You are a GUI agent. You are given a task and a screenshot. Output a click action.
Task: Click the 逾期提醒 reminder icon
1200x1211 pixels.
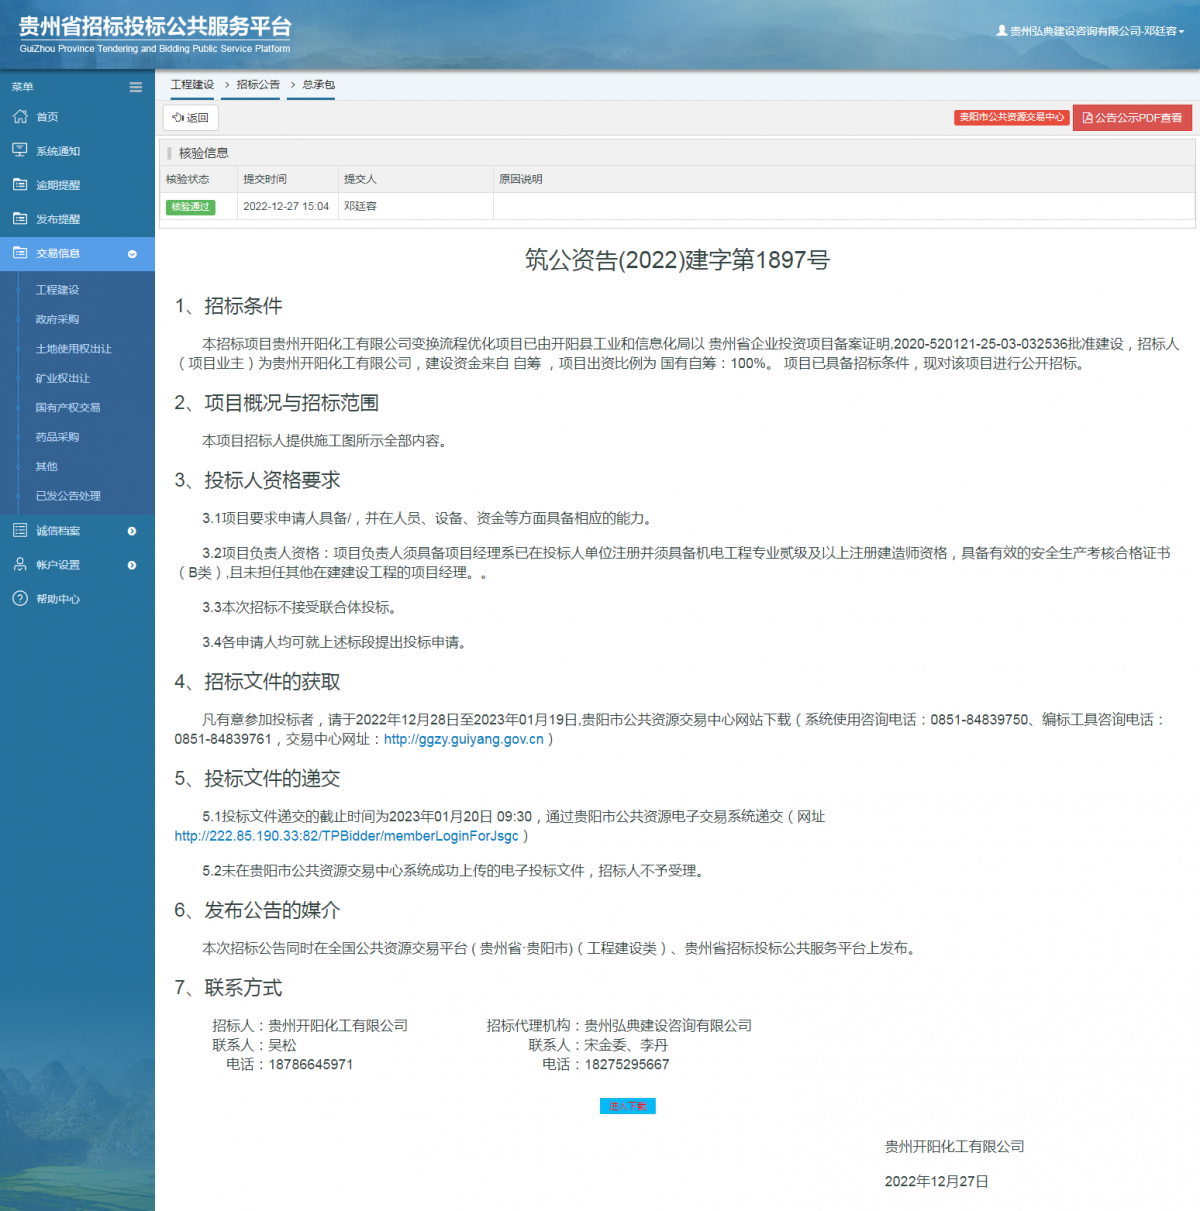19,184
